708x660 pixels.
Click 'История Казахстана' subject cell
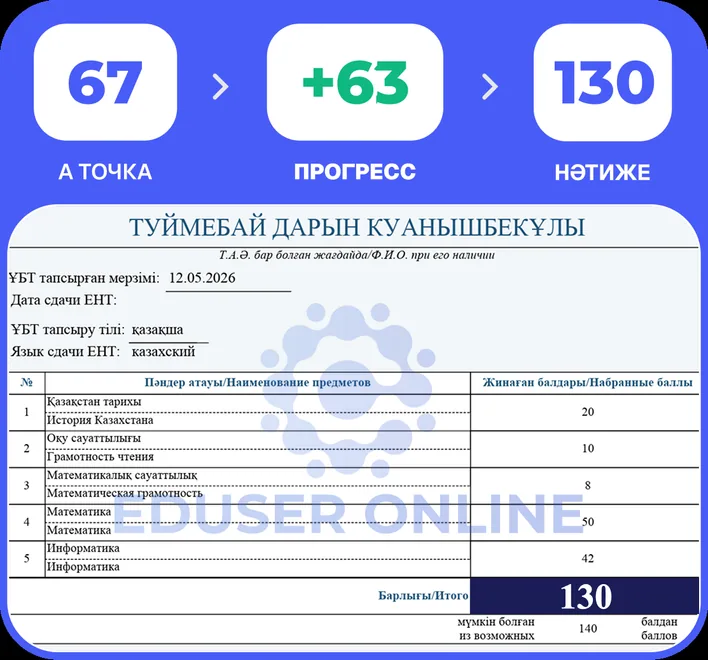[257, 421]
